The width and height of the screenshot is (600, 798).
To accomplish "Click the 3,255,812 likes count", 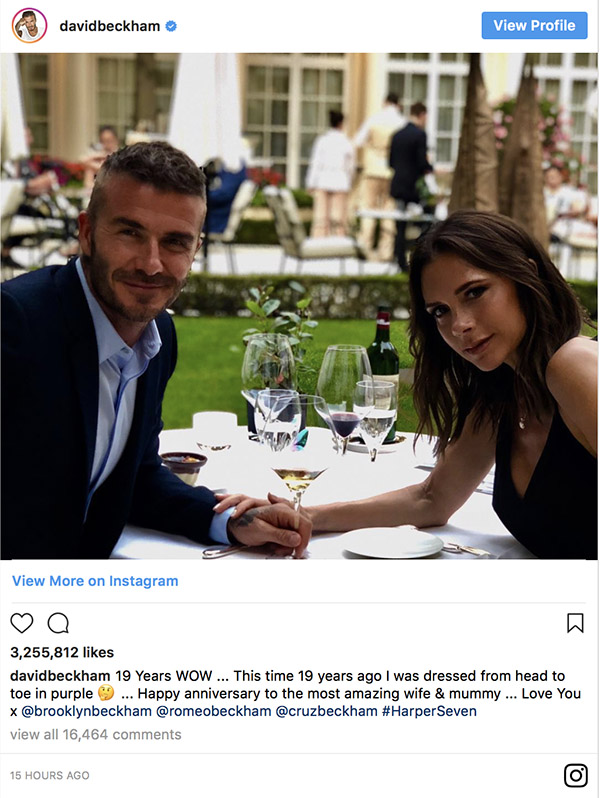I will click(x=62, y=652).
